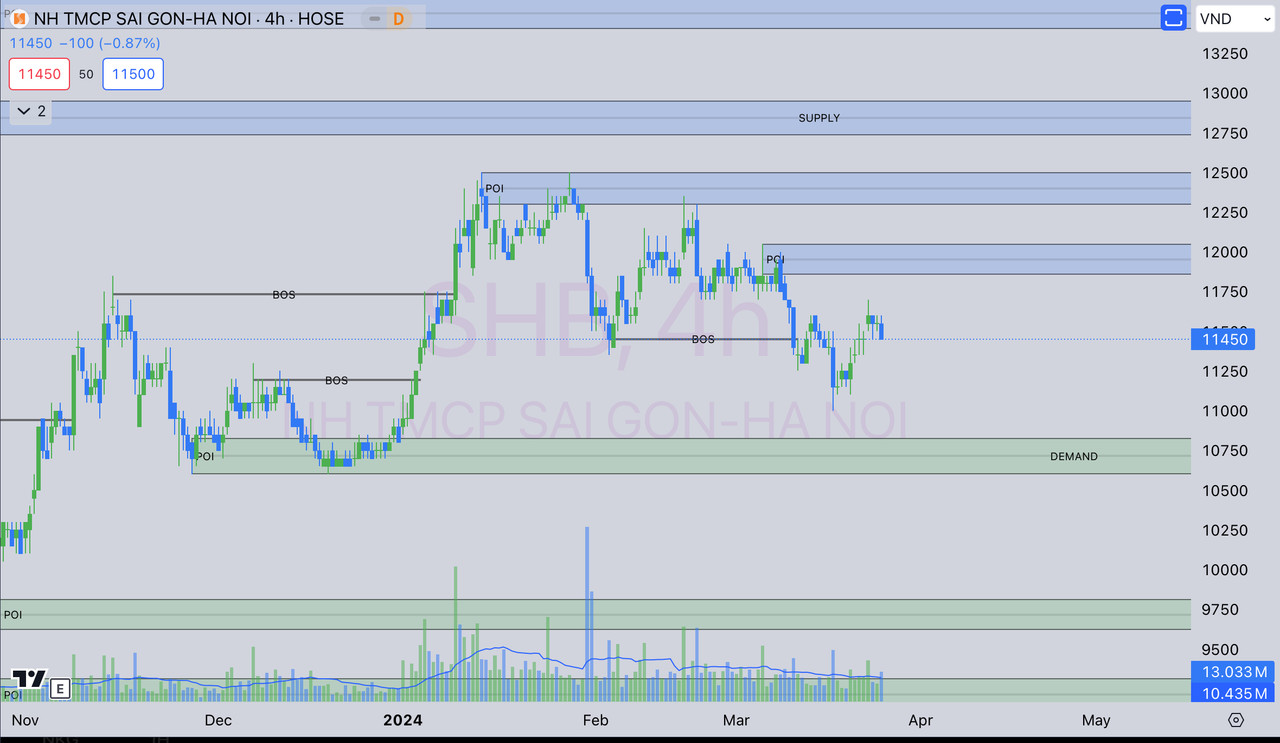
Task: Click the 13250 price axis label
Action: 1223,53
